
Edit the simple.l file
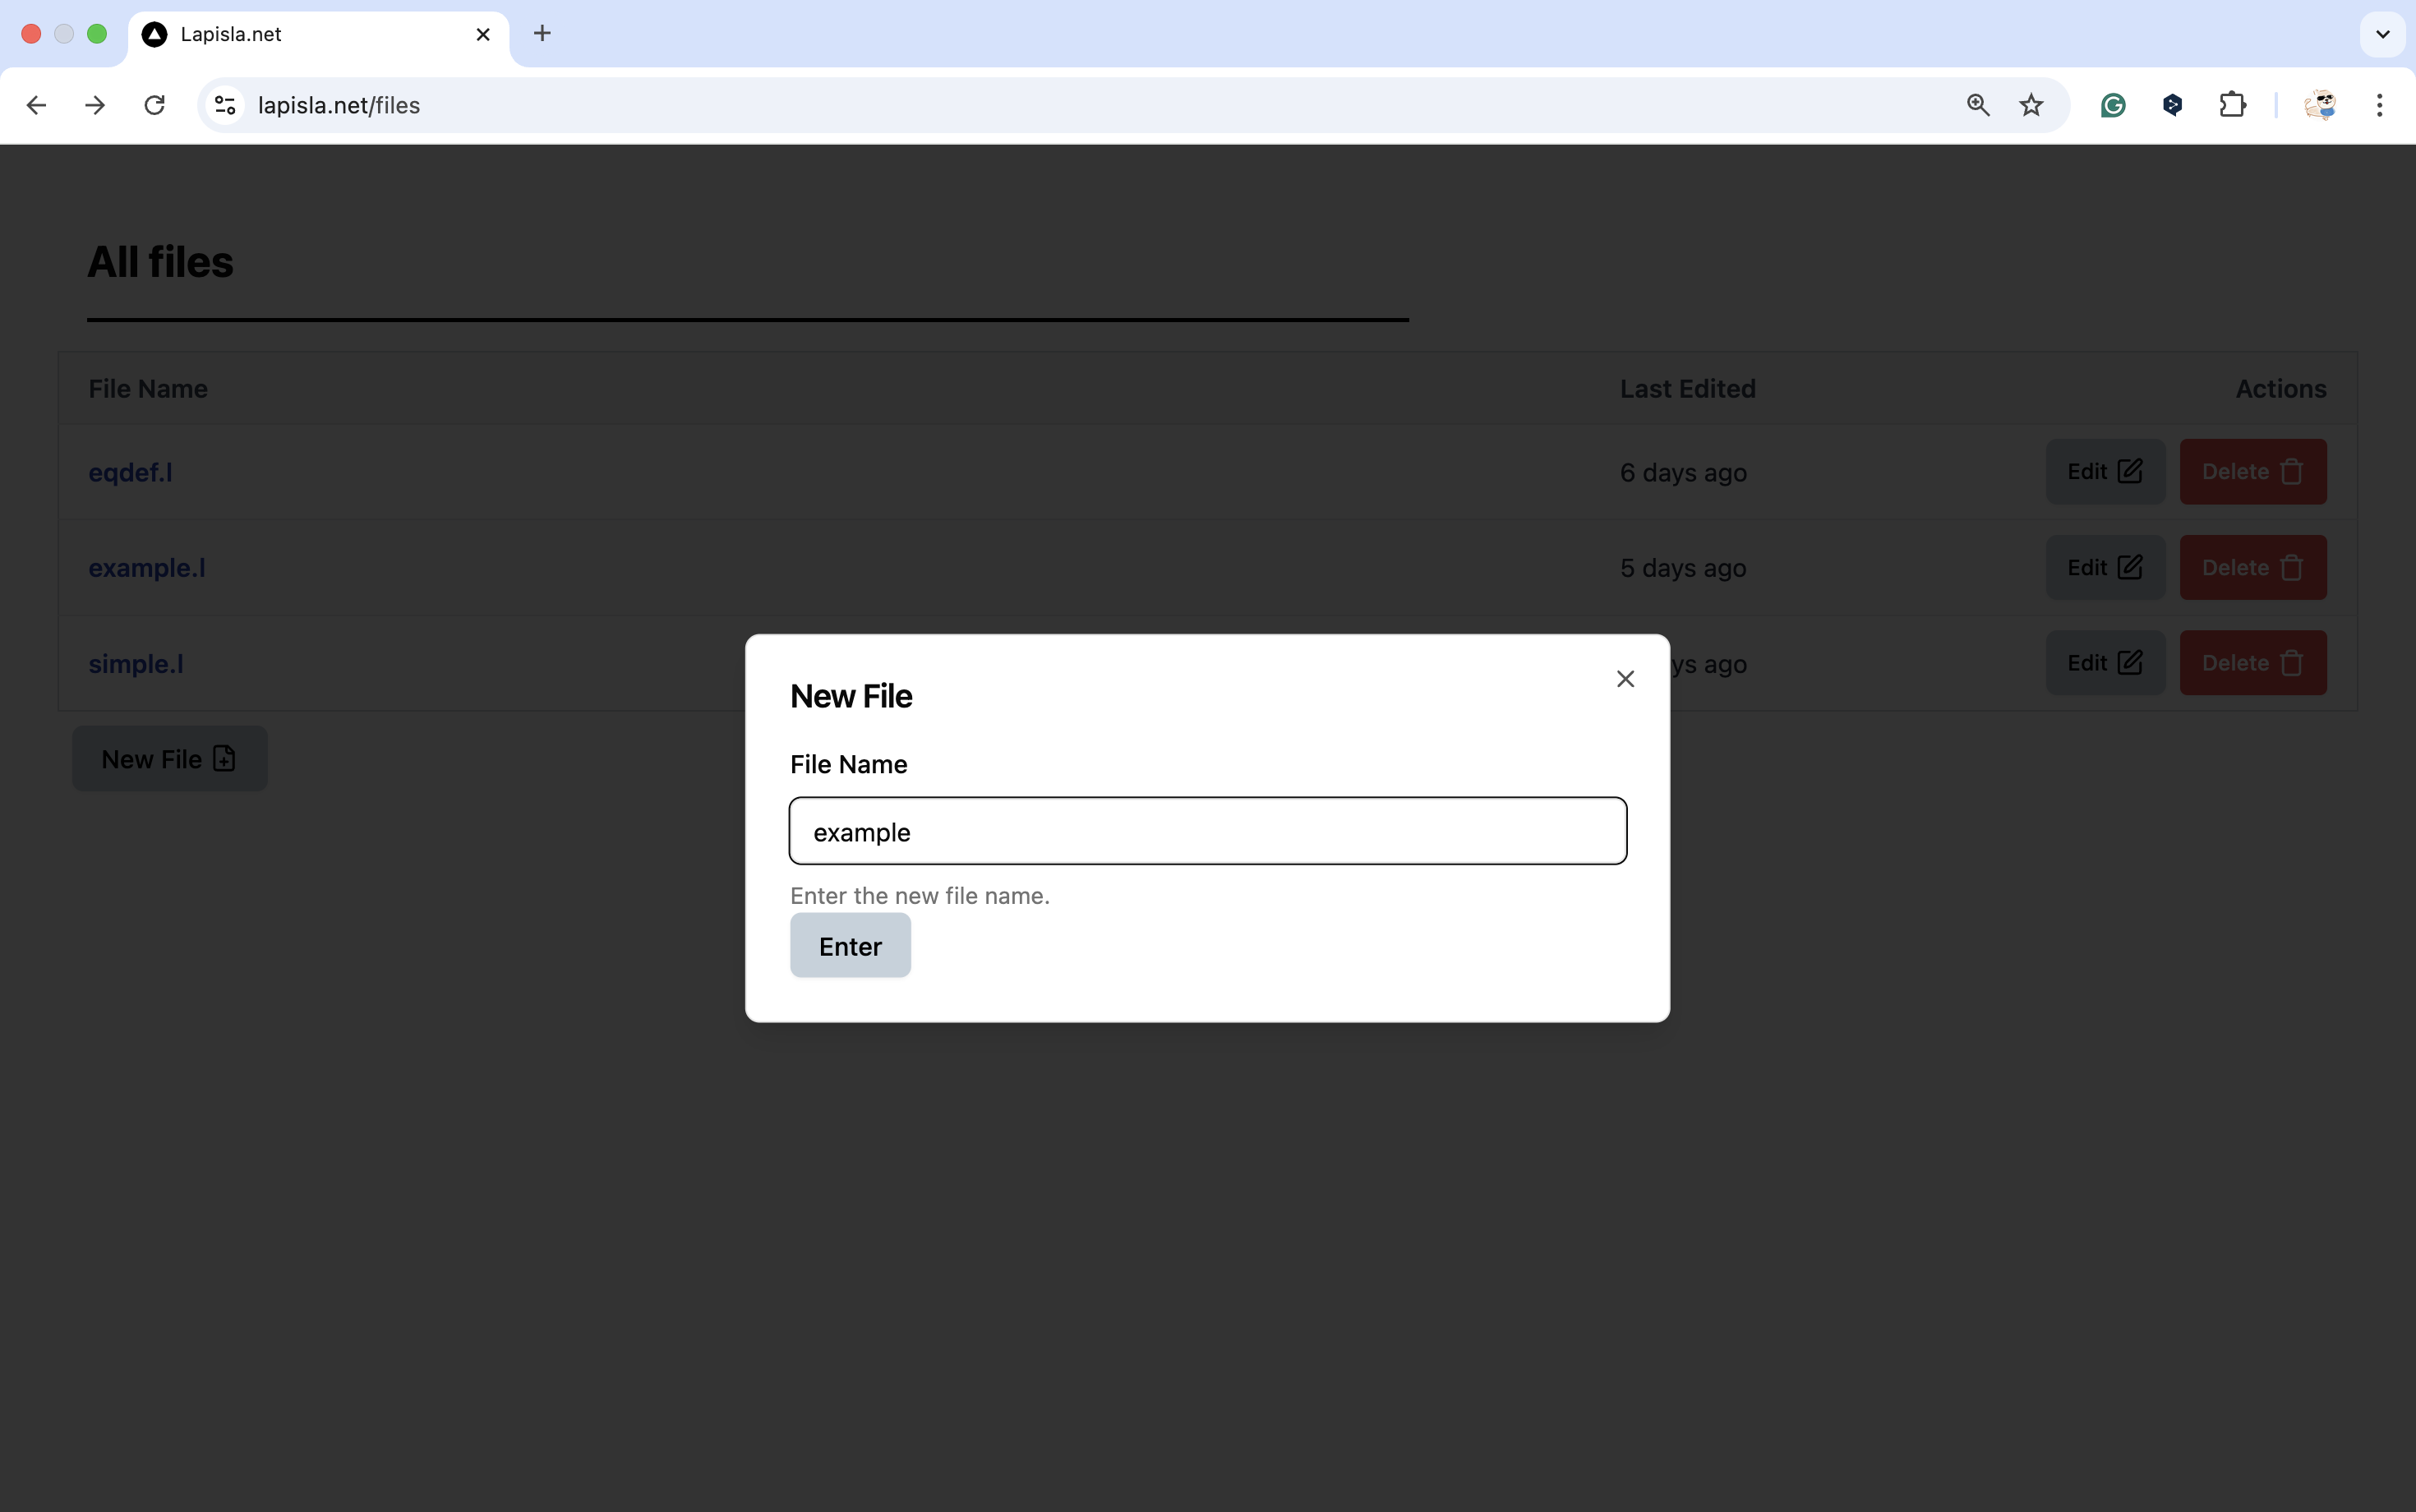(x=2105, y=663)
